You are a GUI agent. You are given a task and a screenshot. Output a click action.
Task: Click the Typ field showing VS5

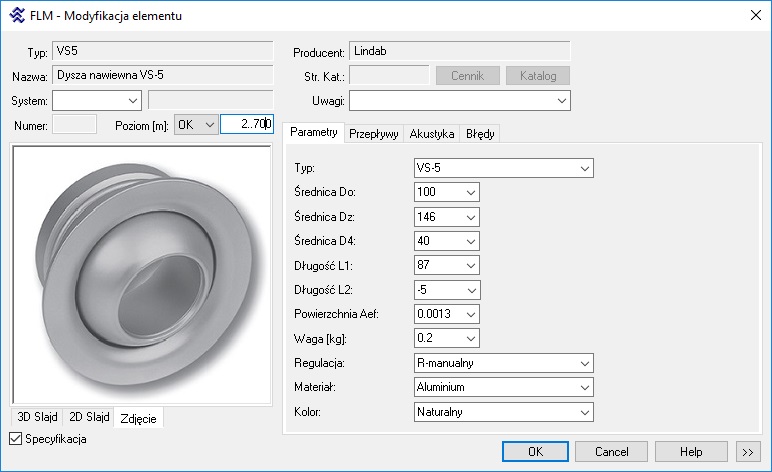coord(162,51)
